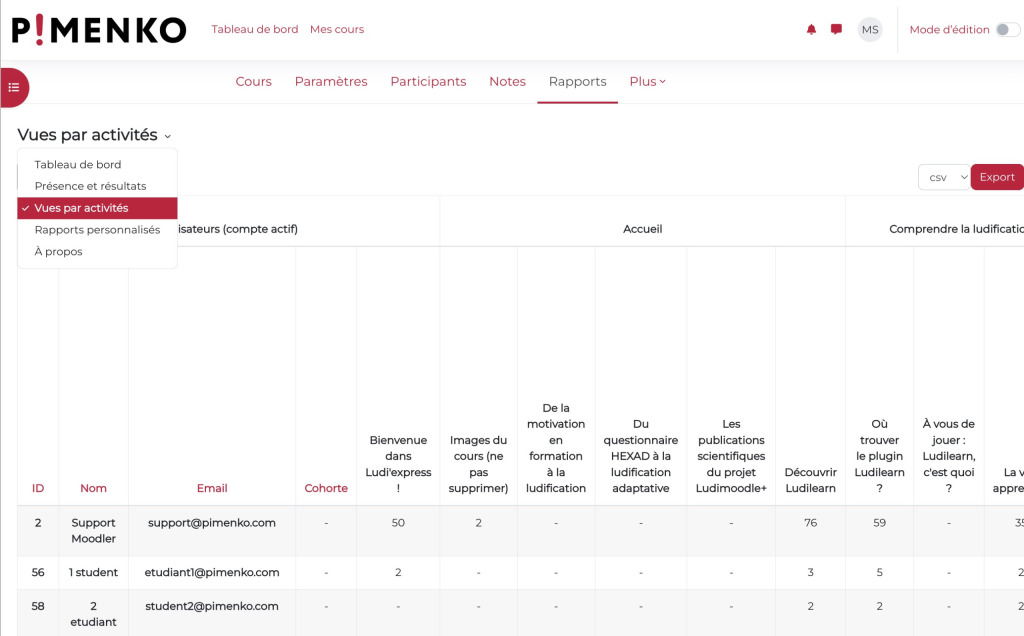Click Mes cours in the top navigation
This screenshot has height=636, width=1024.
[x=337, y=29]
